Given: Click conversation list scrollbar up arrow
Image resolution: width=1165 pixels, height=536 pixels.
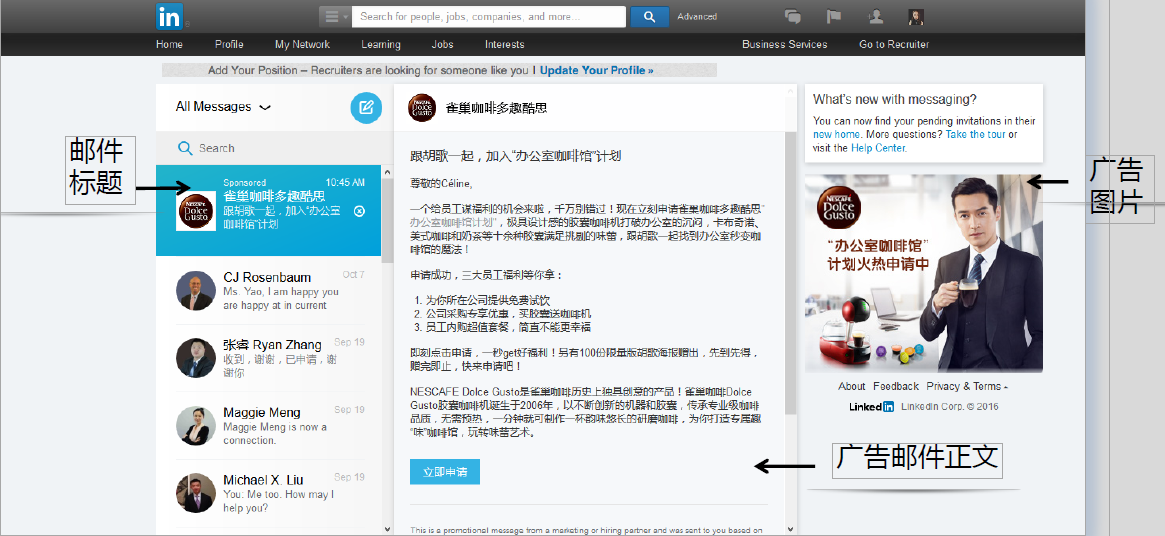Looking at the screenshot, I should coord(387,172).
